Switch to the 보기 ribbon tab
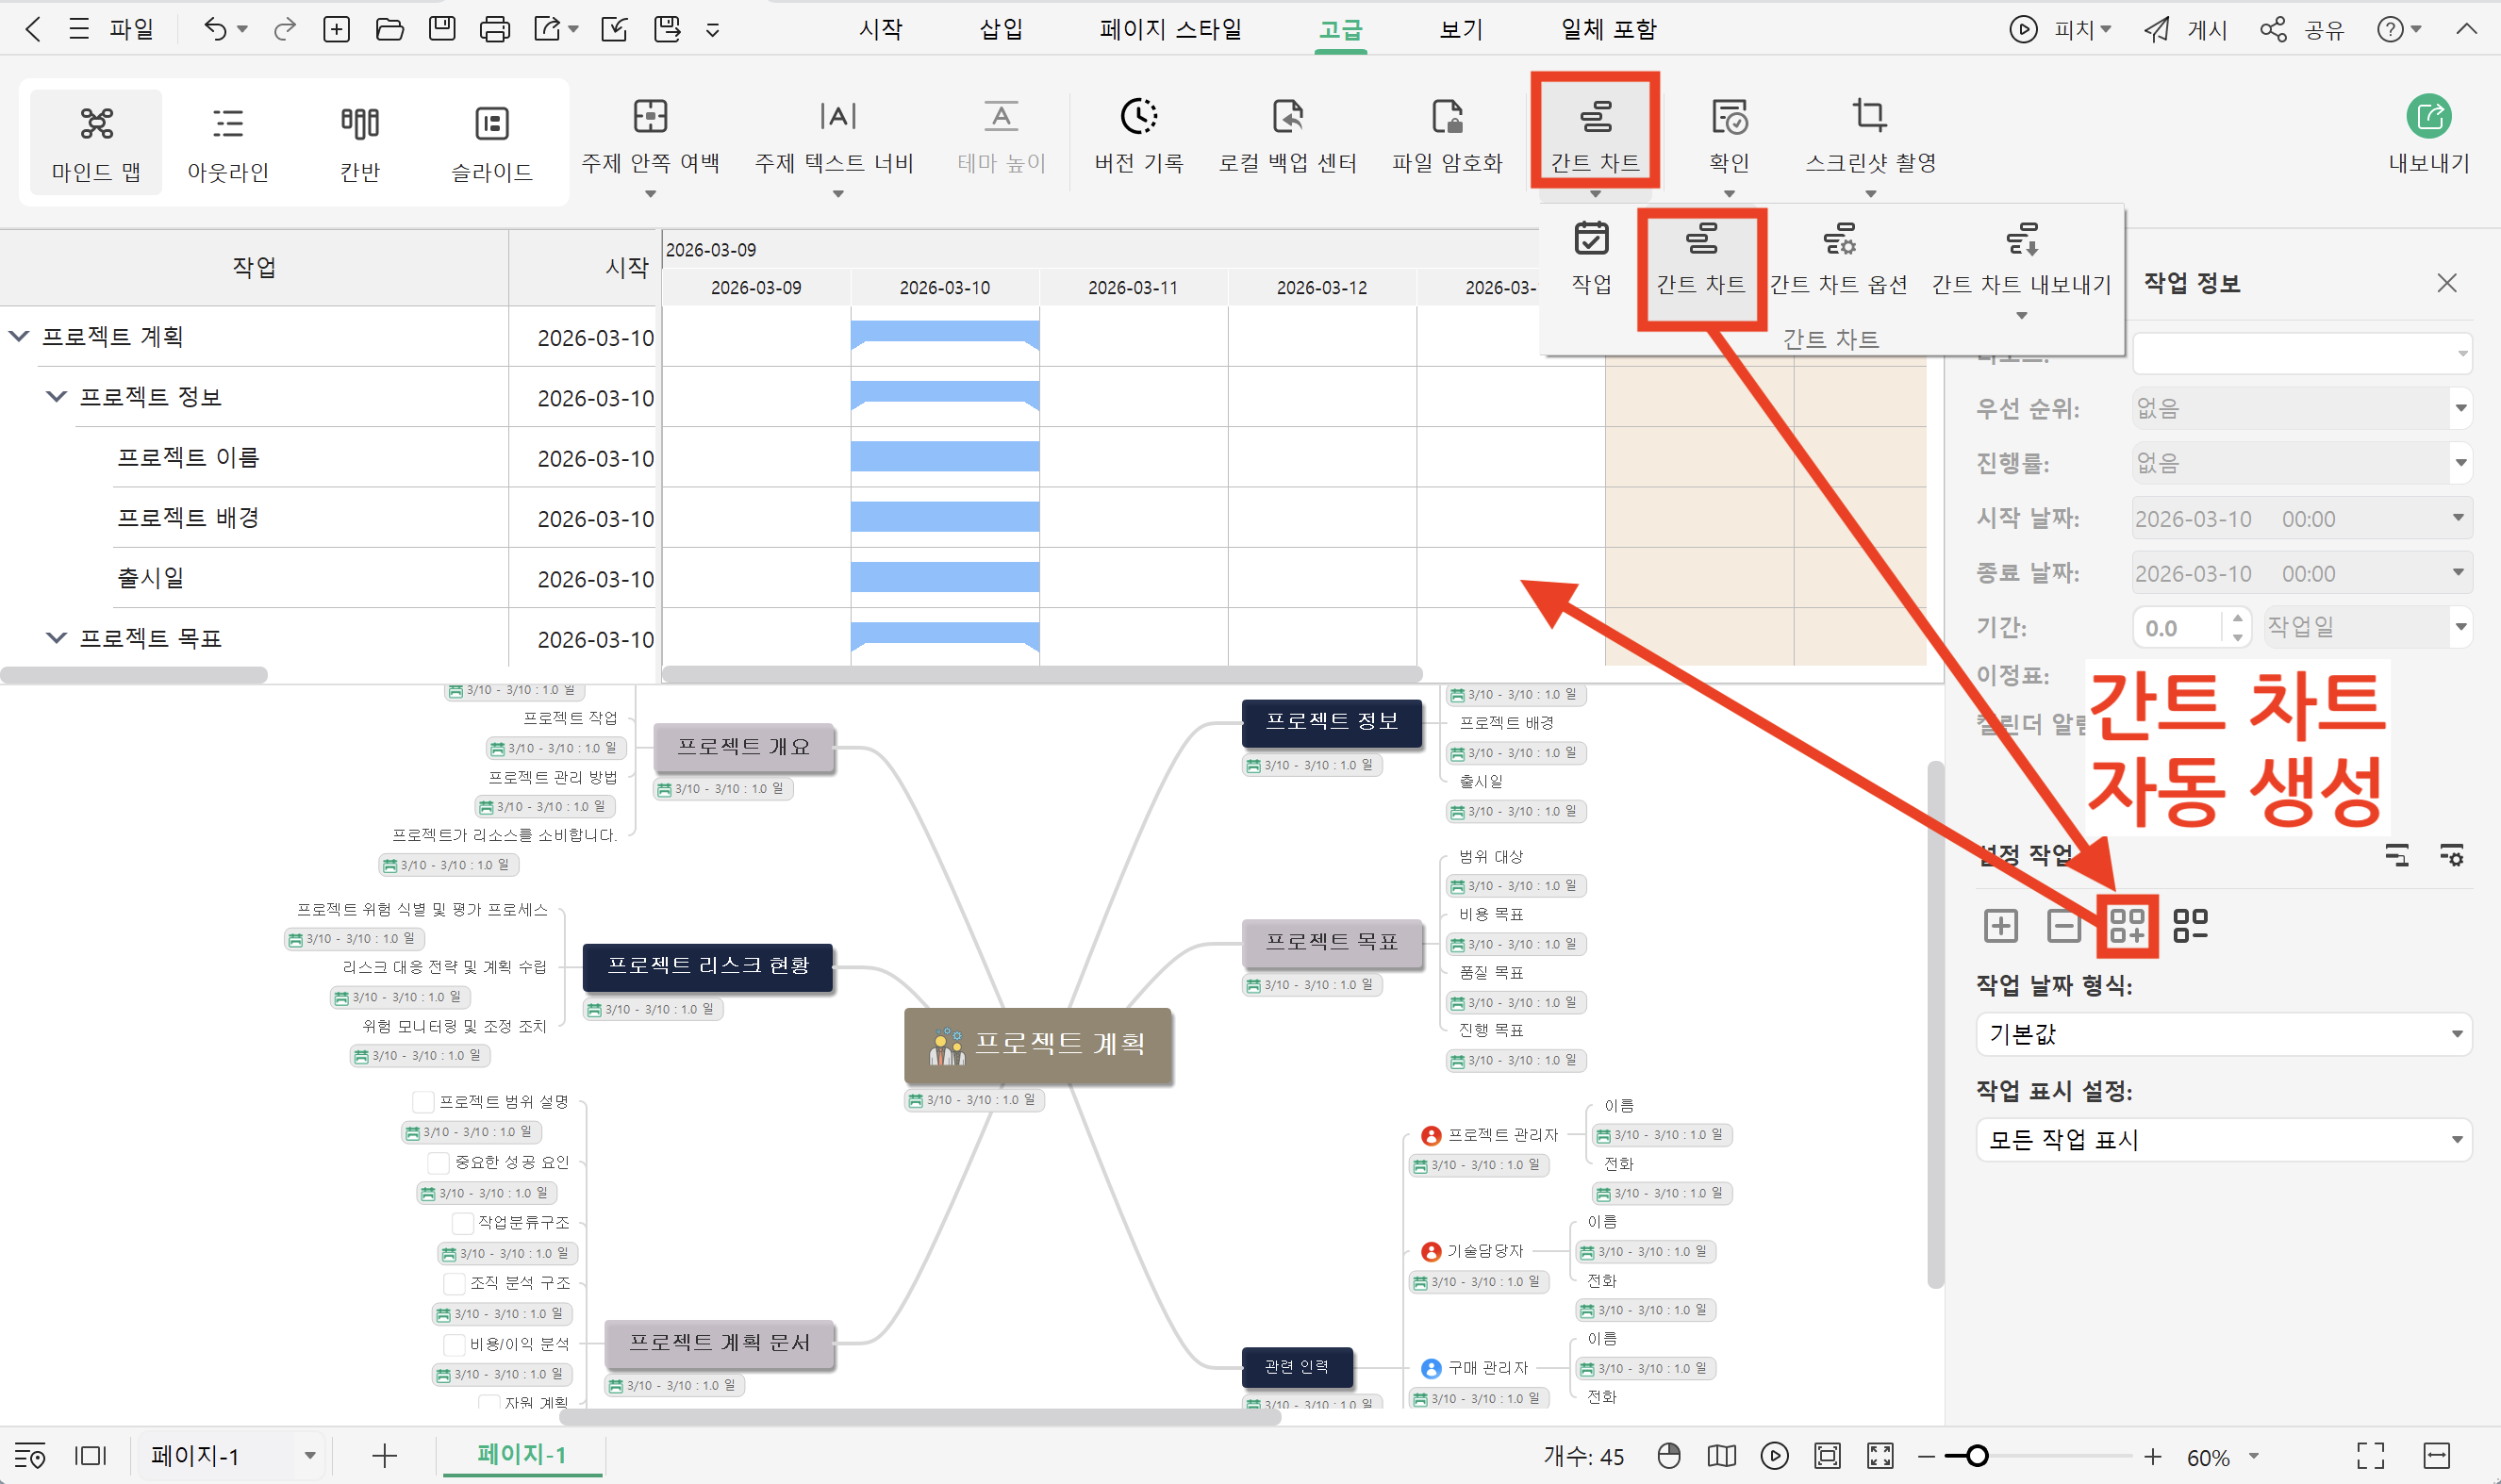The image size is (2501, 1484). tap(1459, 29)
